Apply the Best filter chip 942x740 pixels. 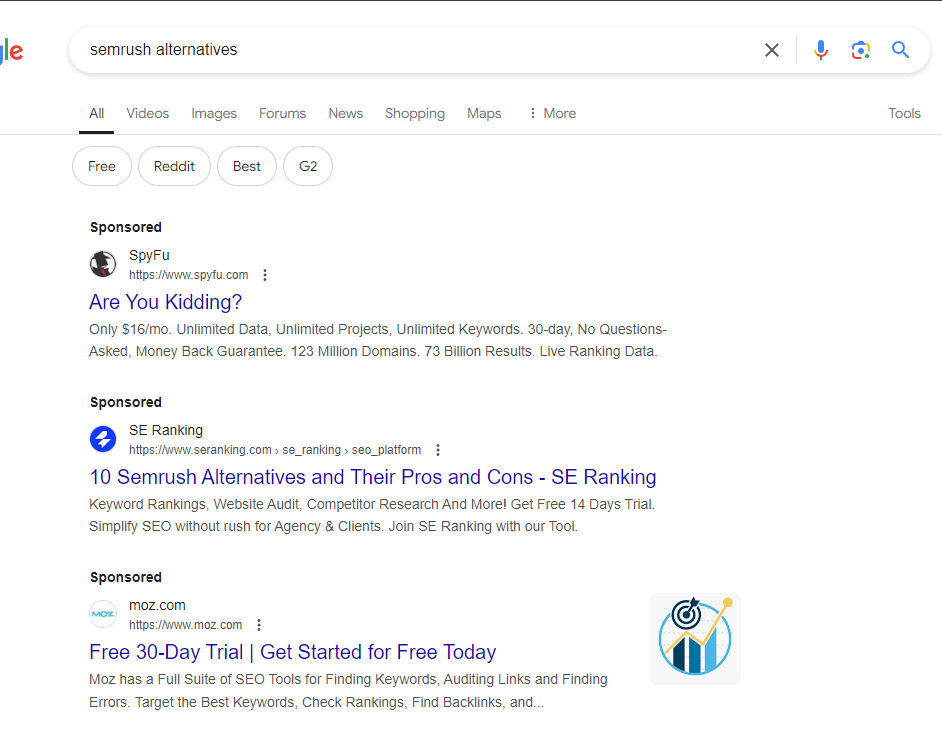pos(247,166)
